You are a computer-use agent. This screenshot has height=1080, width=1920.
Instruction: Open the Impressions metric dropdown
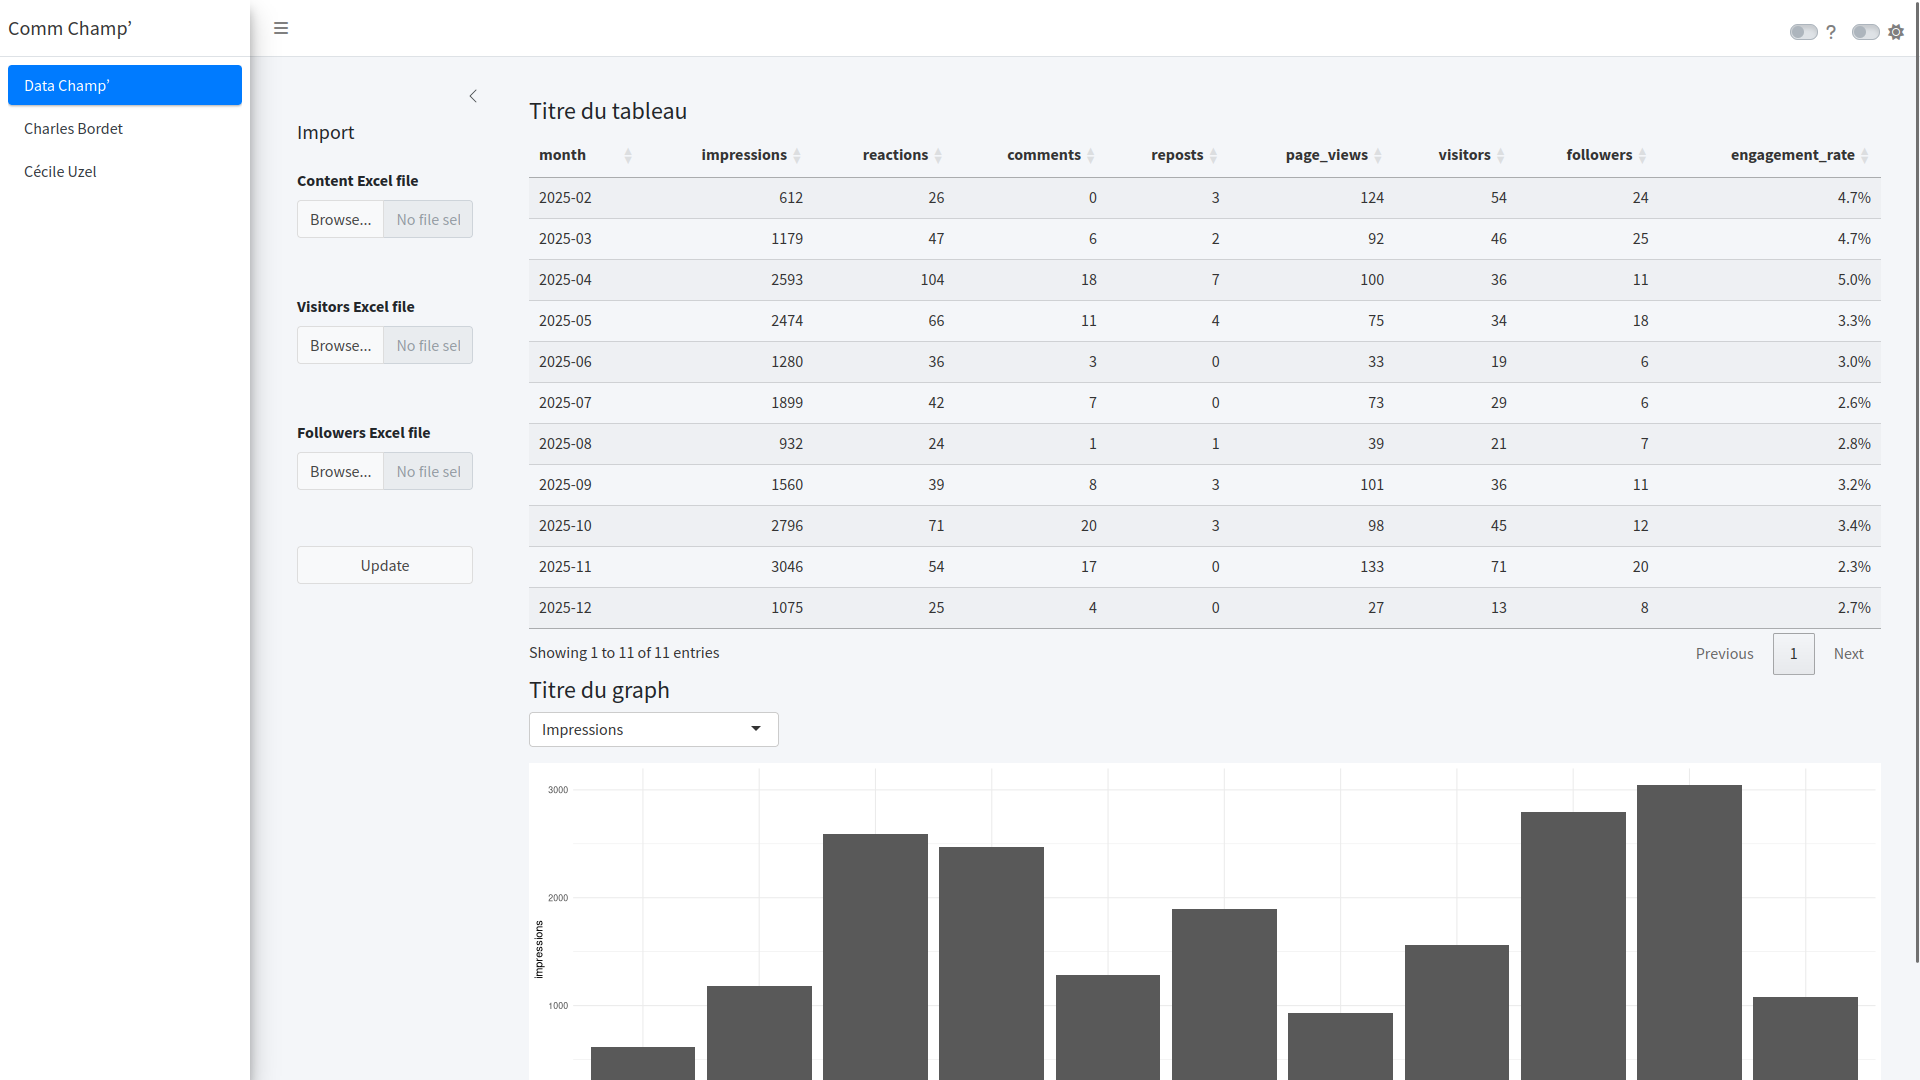tap(653, 729)
